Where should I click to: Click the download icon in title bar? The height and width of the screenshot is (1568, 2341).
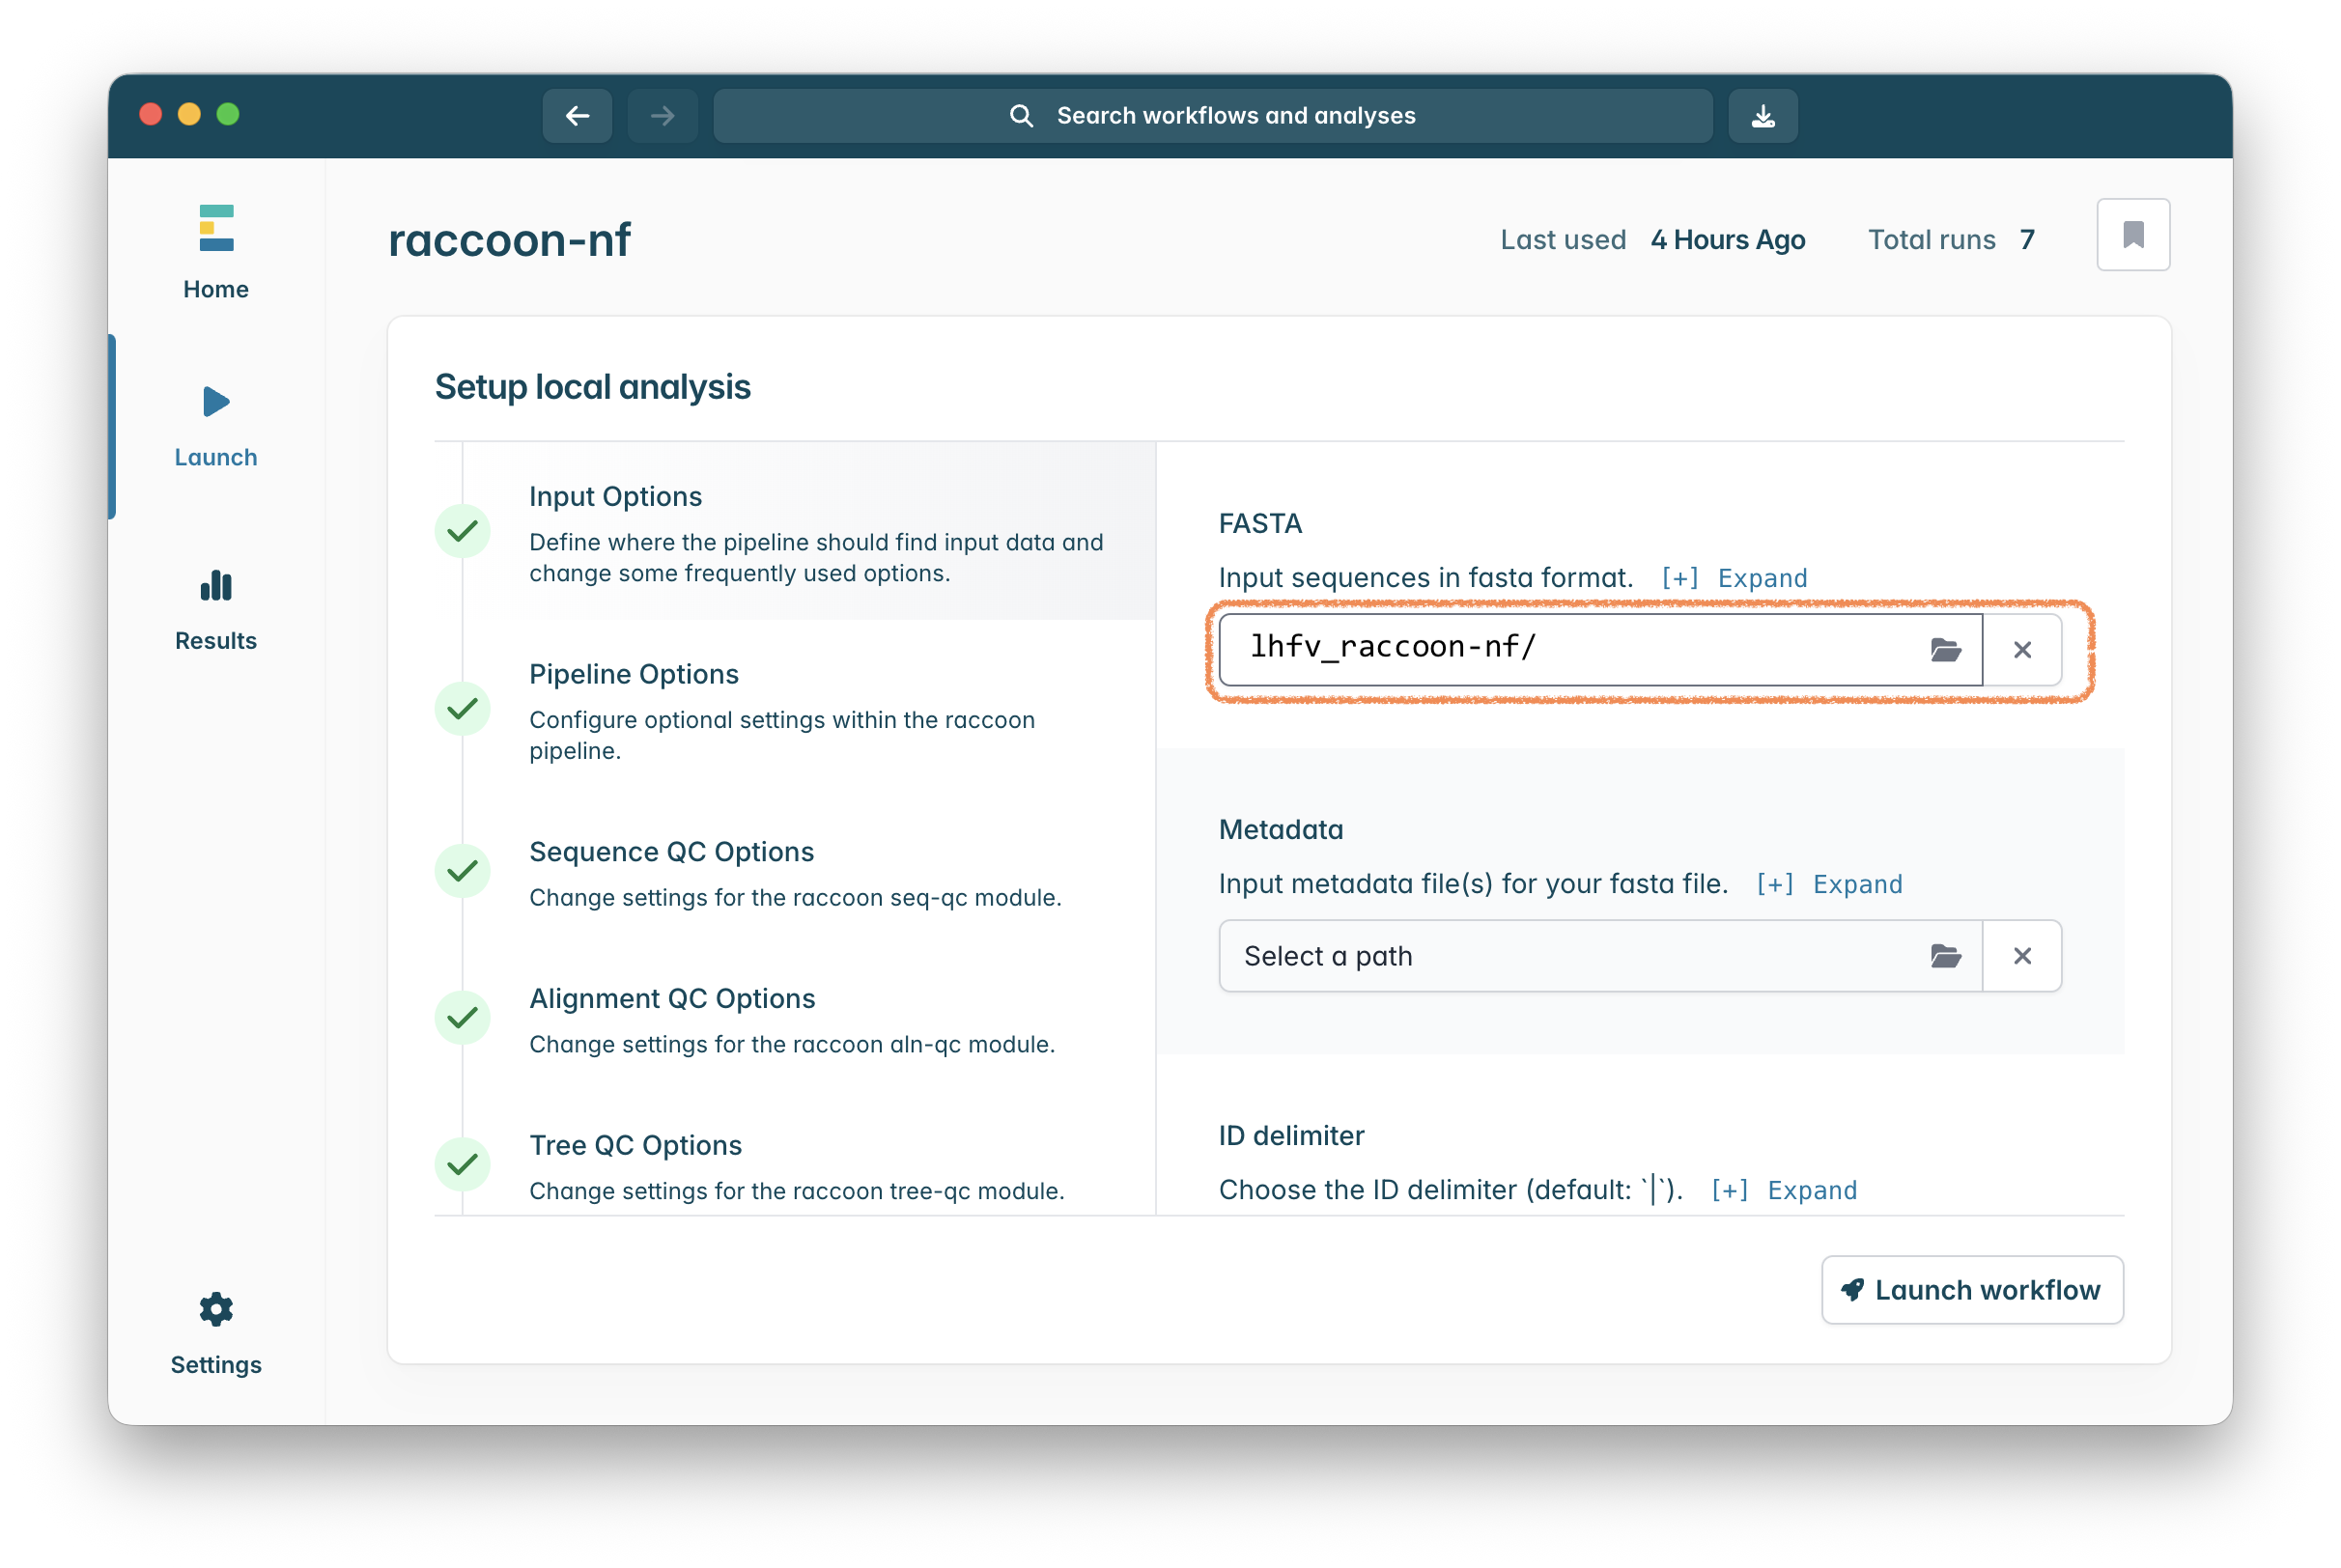pos(1762,116)
